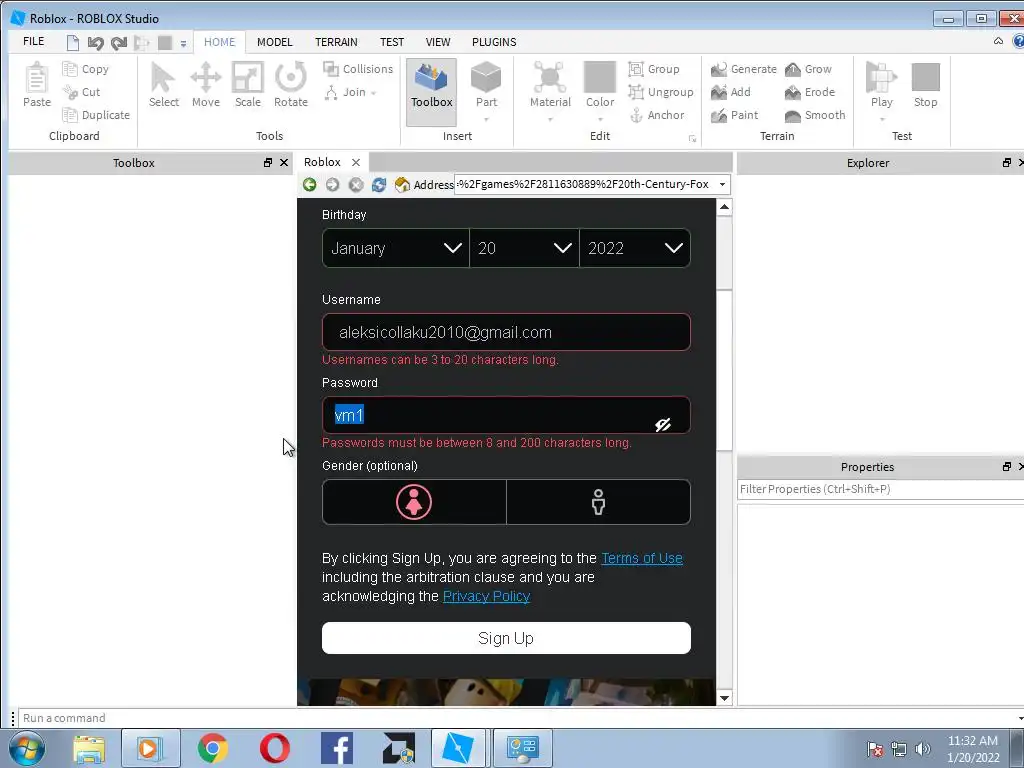Expand the Color dropdown arrow
Screen dimensions: 1024x768
click(600, 120)
